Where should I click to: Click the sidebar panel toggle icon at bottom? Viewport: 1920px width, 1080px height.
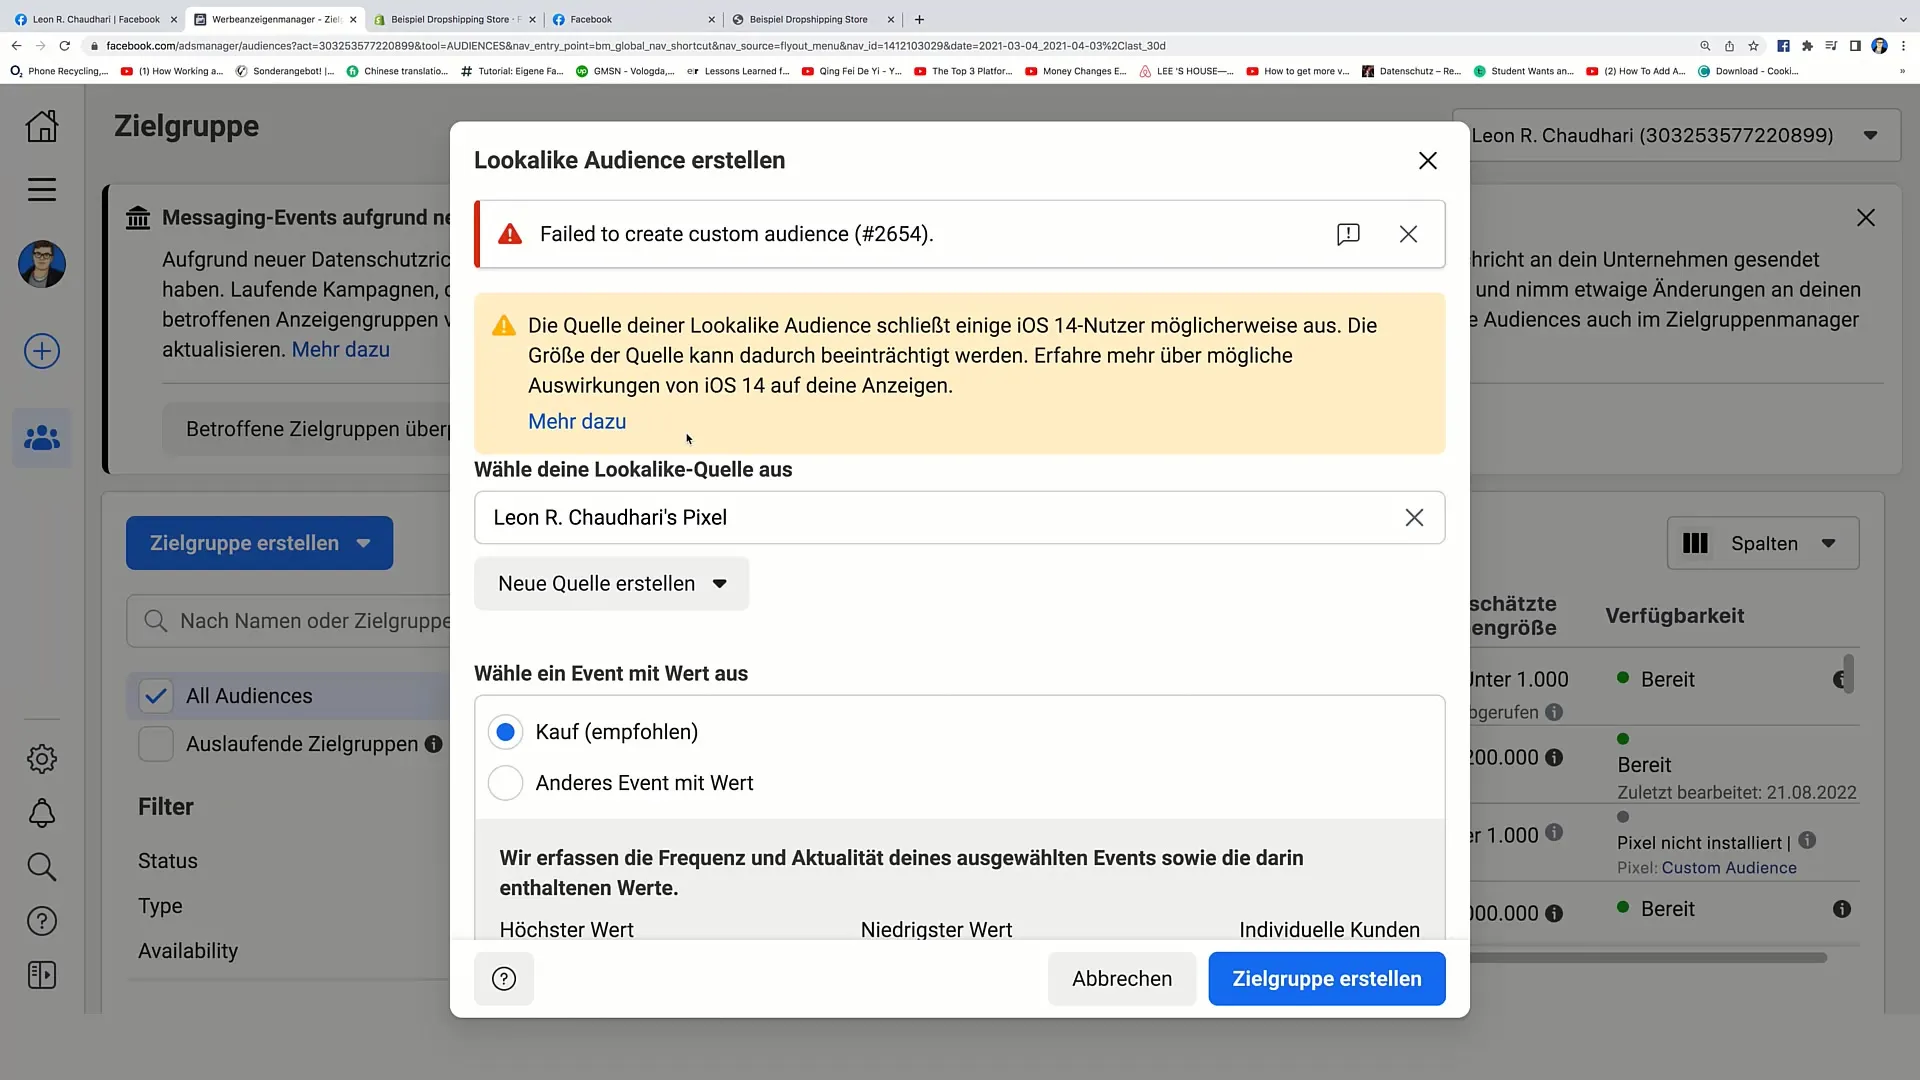point(42,975)
